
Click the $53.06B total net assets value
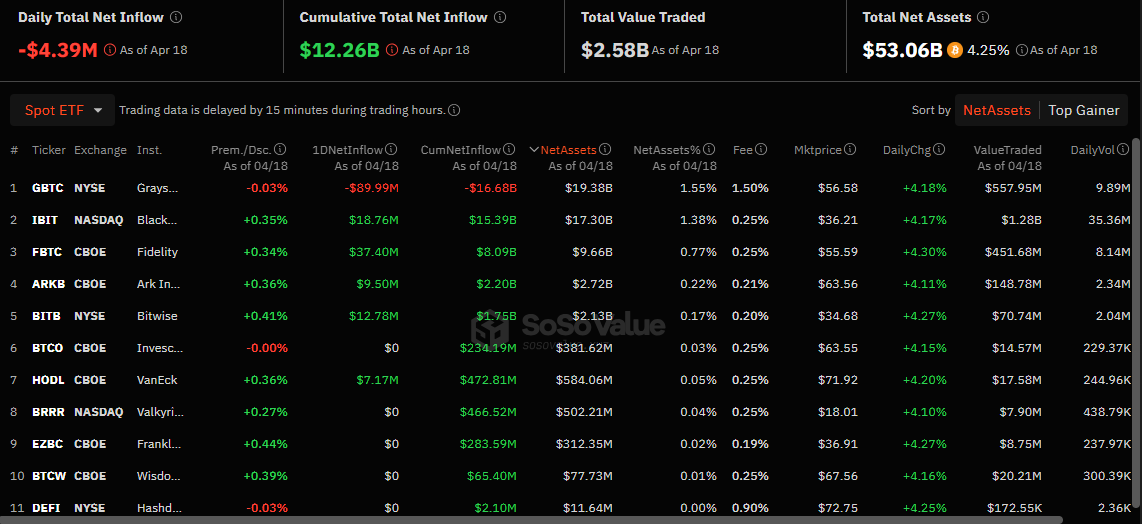(x=902, y=50)
